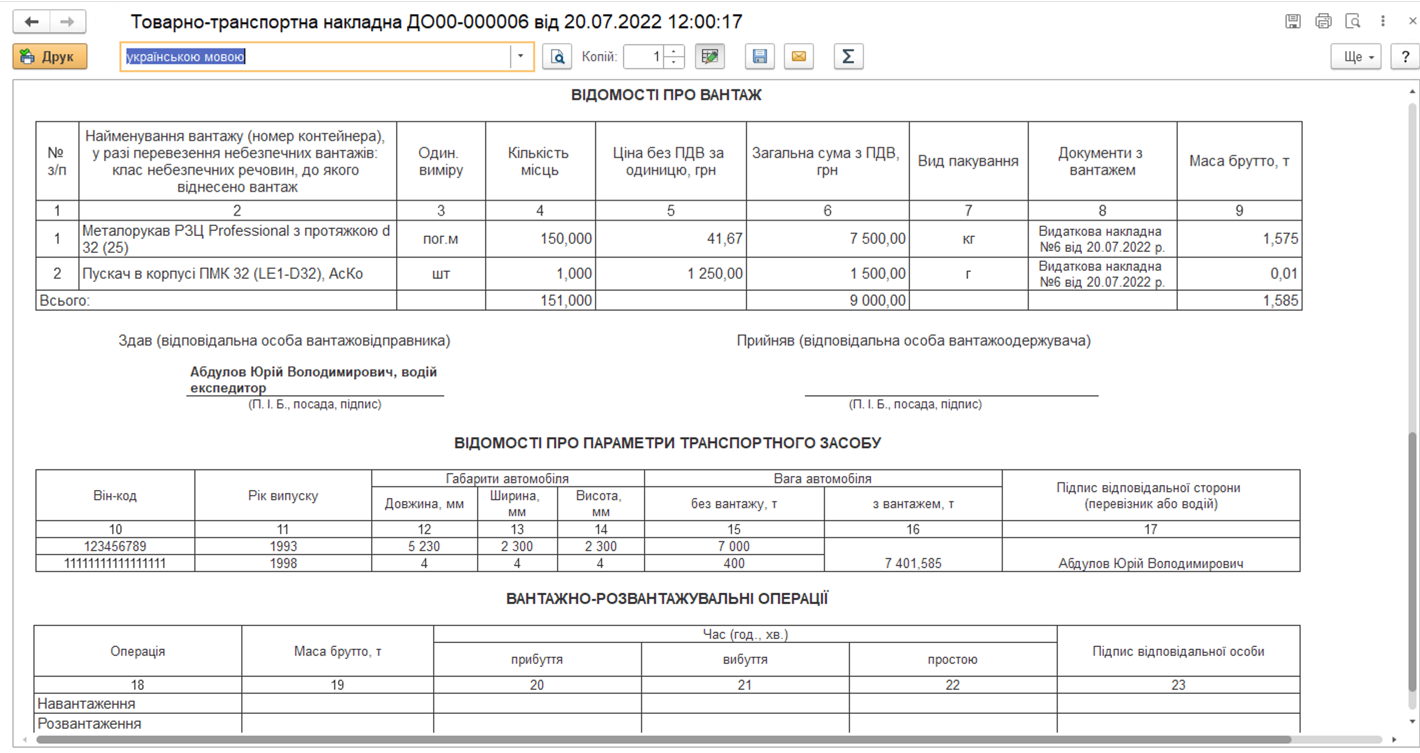Go forward with the right arrow
The width and height of the screenshot is (1420, 753).
pos(67,21)
